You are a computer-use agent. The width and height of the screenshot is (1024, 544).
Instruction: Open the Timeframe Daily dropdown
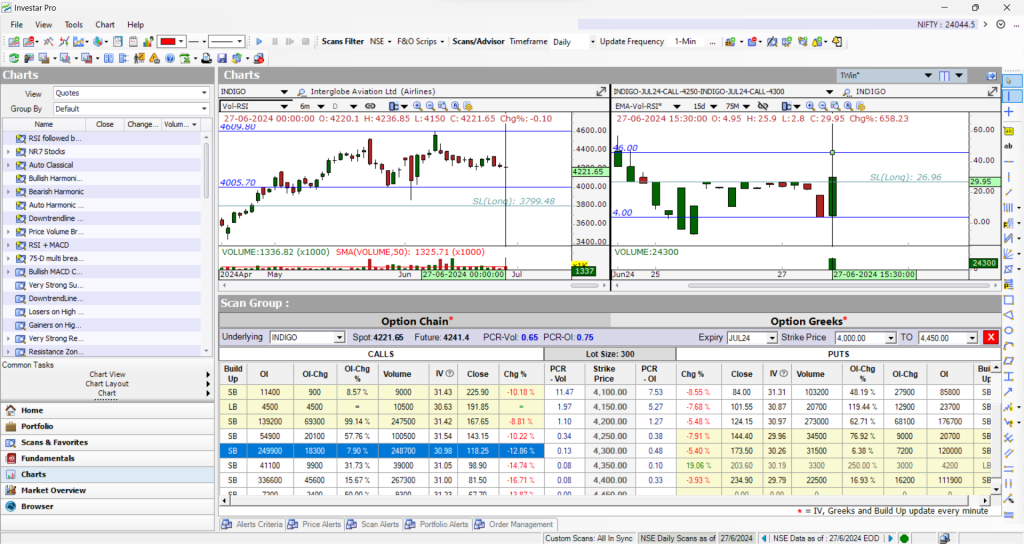[x=592, y=41]
